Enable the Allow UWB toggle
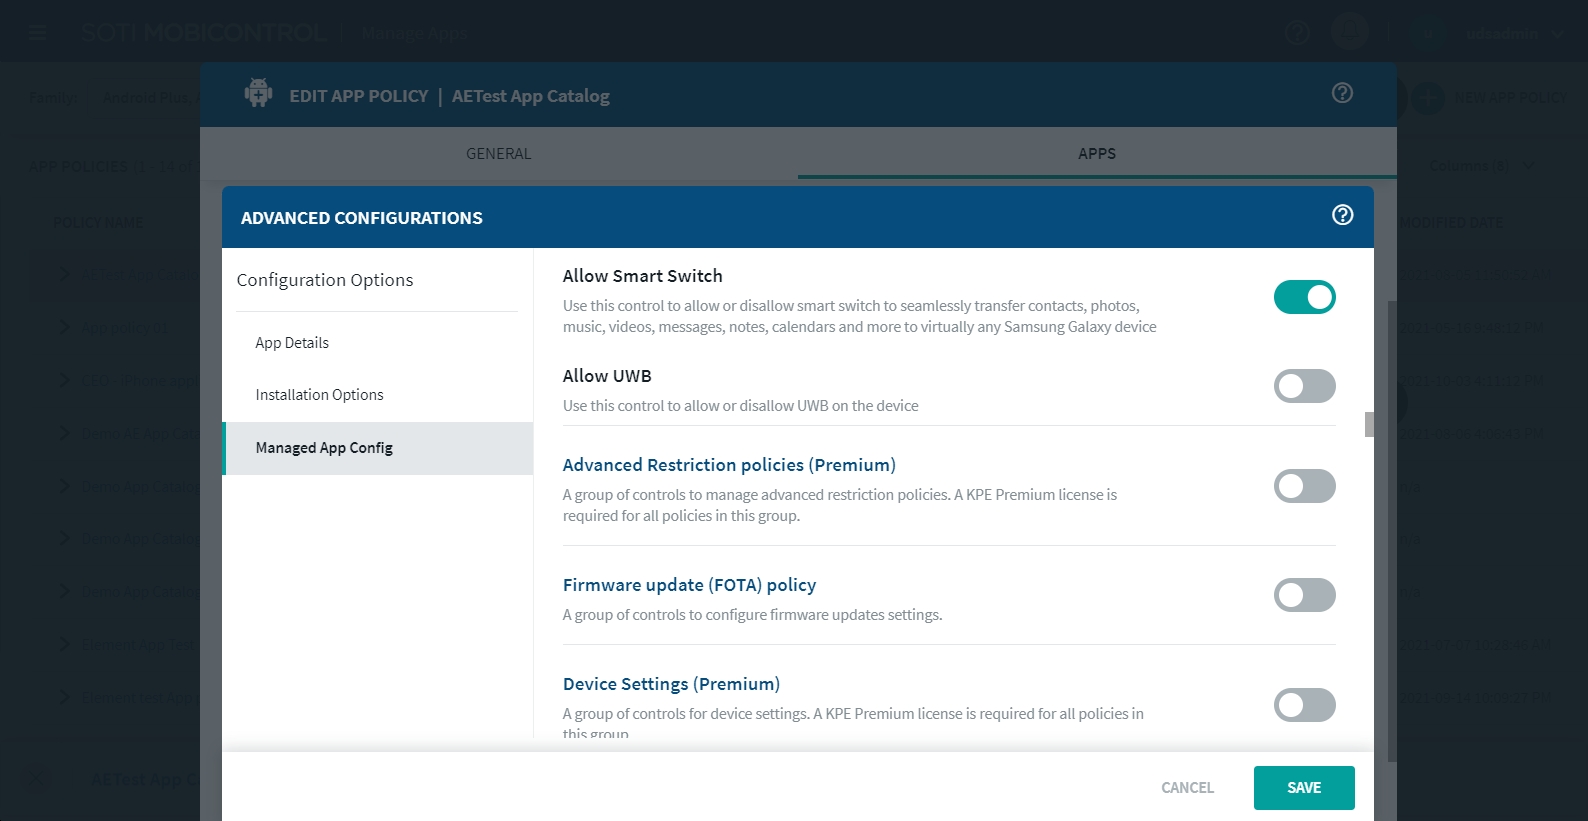This screenshot has height=821, width=1588. (1304, 386)
